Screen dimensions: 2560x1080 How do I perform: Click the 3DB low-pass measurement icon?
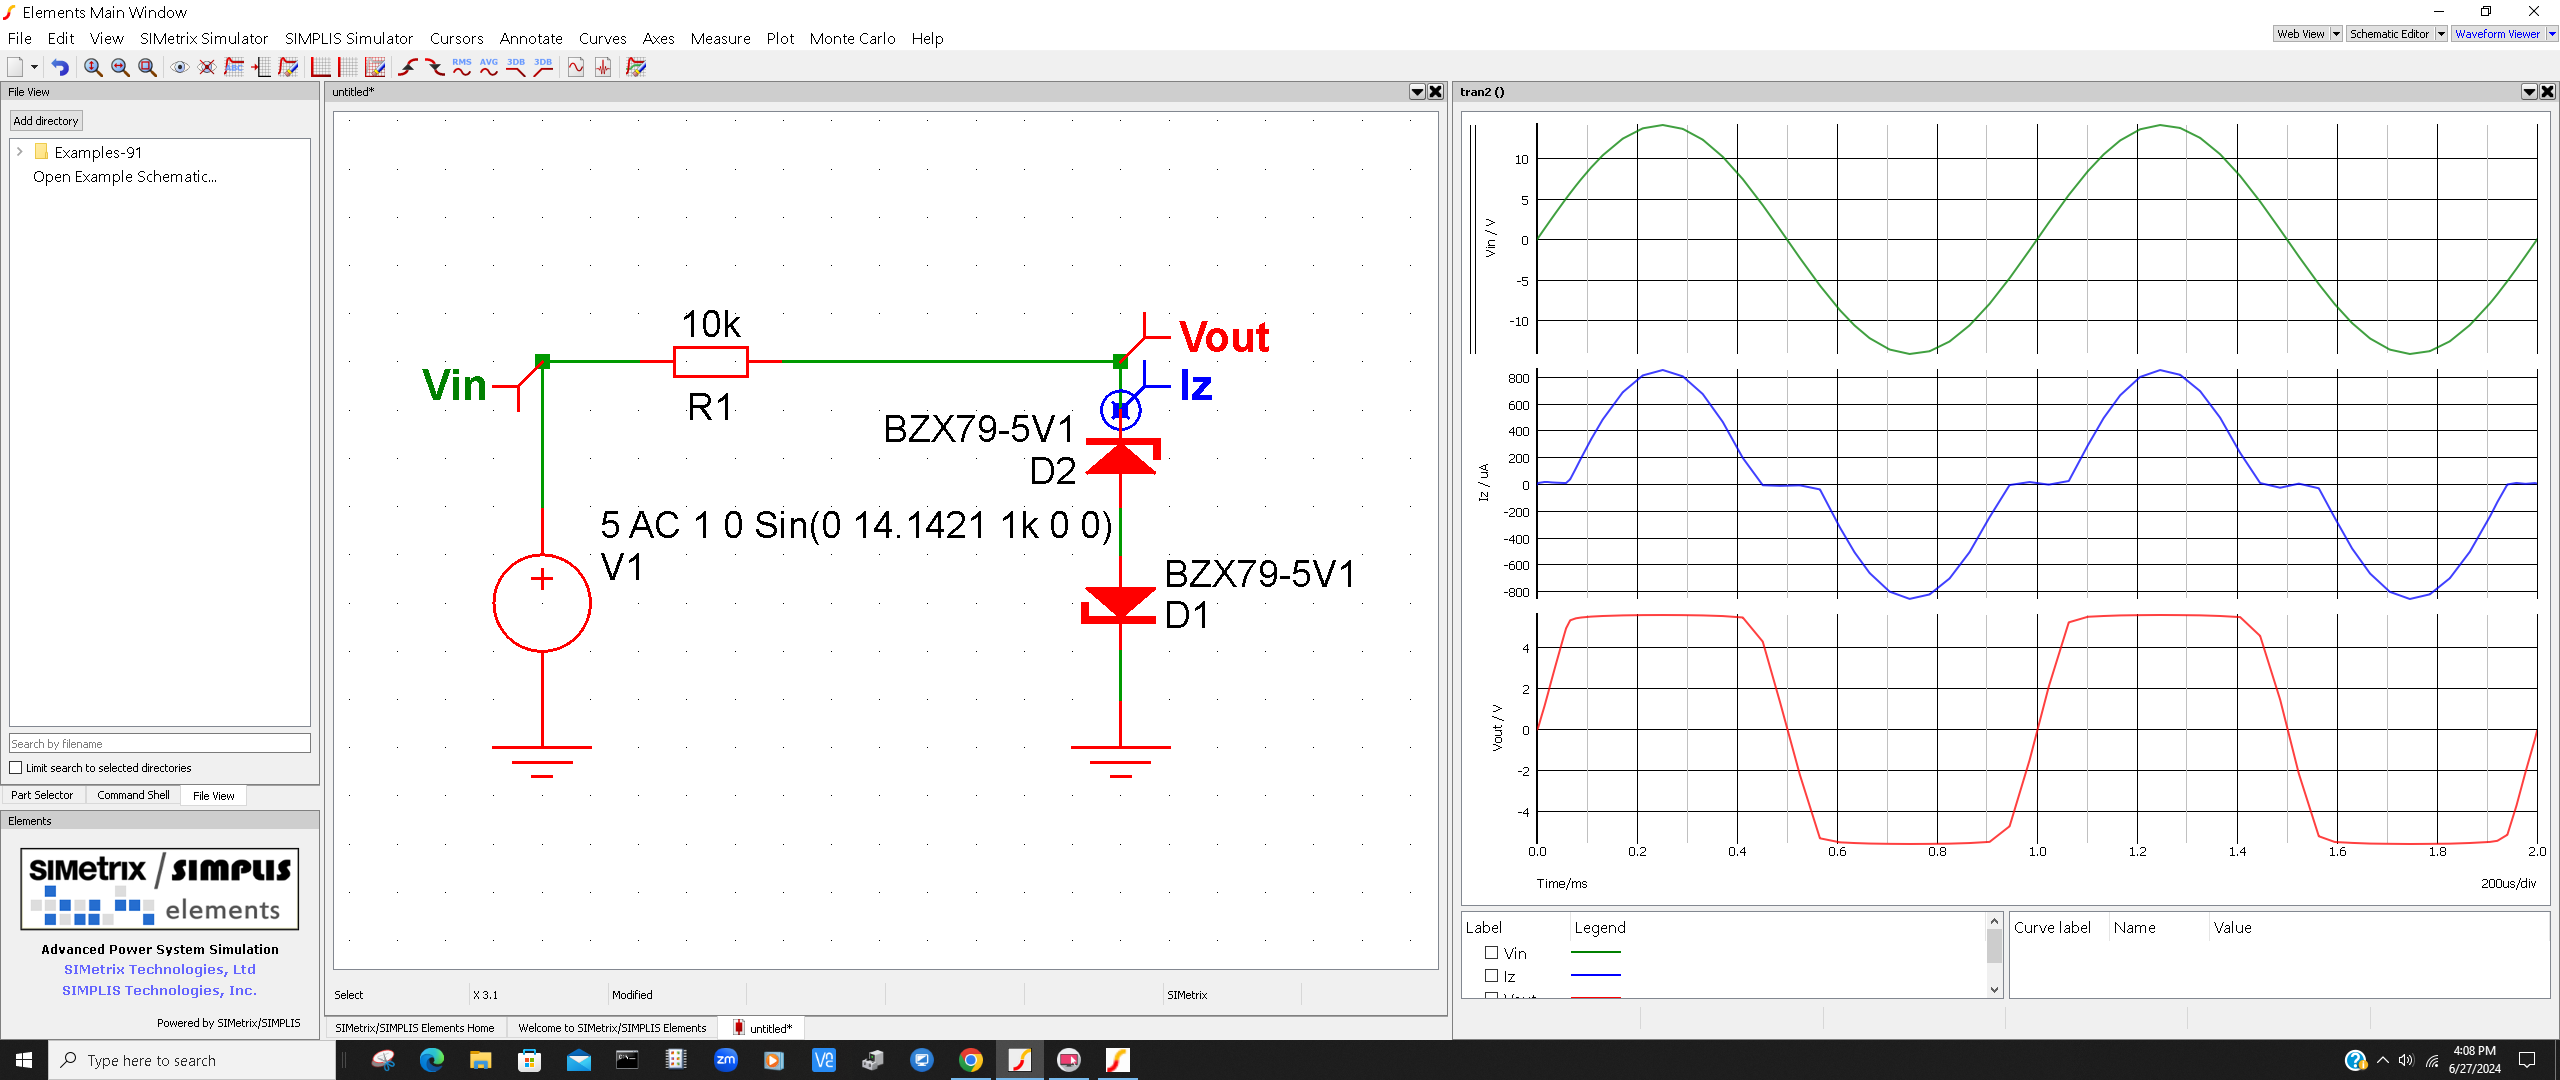[x=516, y=67]
